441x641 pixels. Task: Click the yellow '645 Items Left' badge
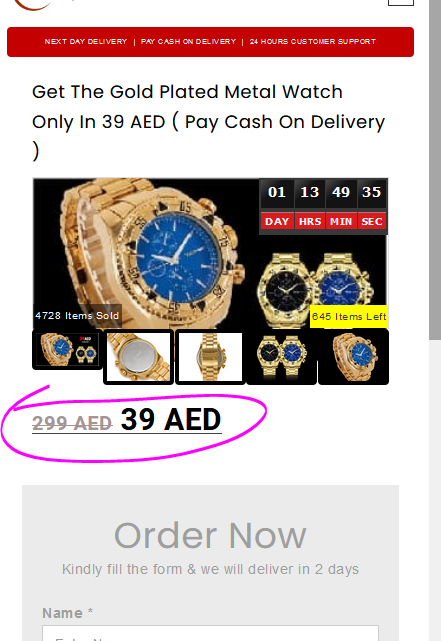click(x=349, y=316)
